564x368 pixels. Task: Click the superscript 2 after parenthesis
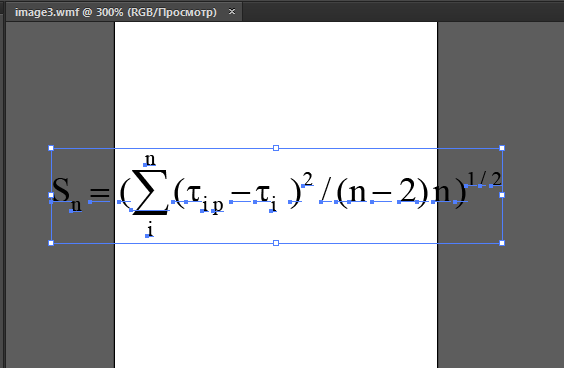coord(308,179)
